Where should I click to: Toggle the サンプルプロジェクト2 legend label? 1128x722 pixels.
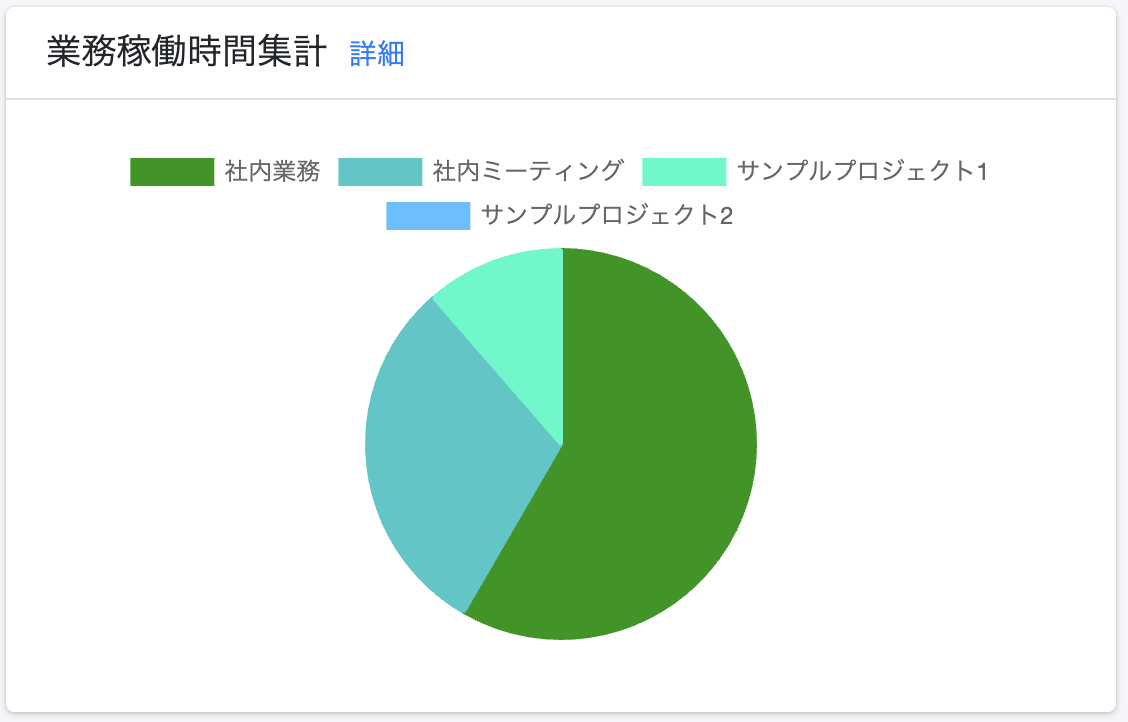[x=607, y=216]
